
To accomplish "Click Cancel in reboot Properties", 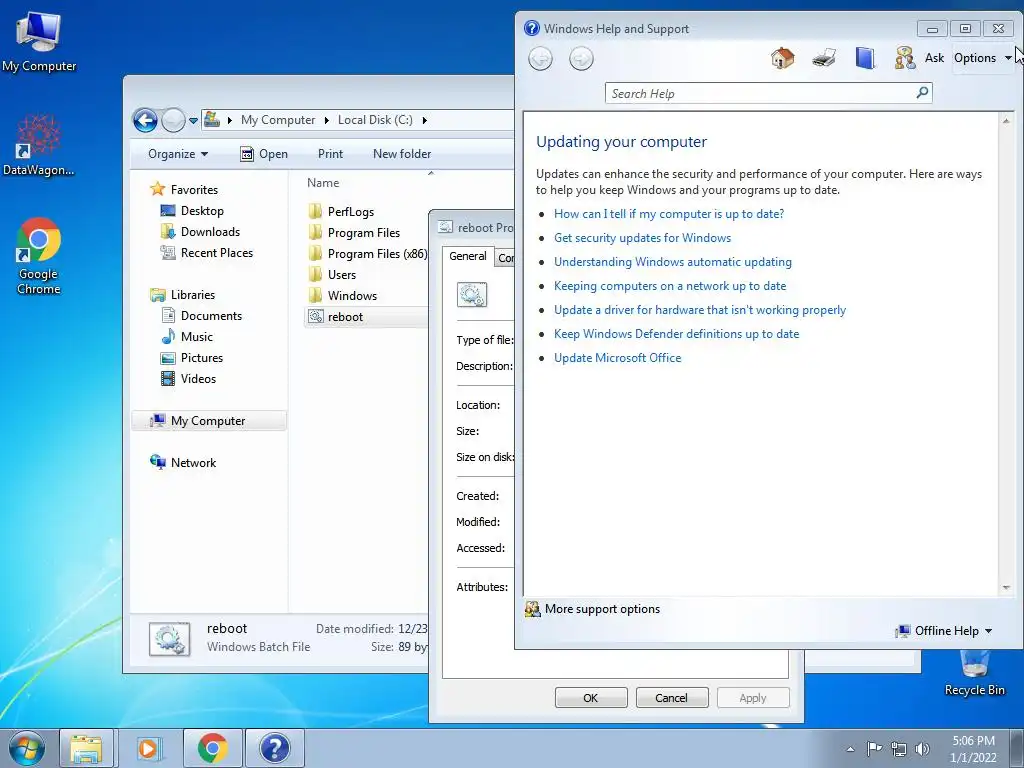I will click(671, 697).
